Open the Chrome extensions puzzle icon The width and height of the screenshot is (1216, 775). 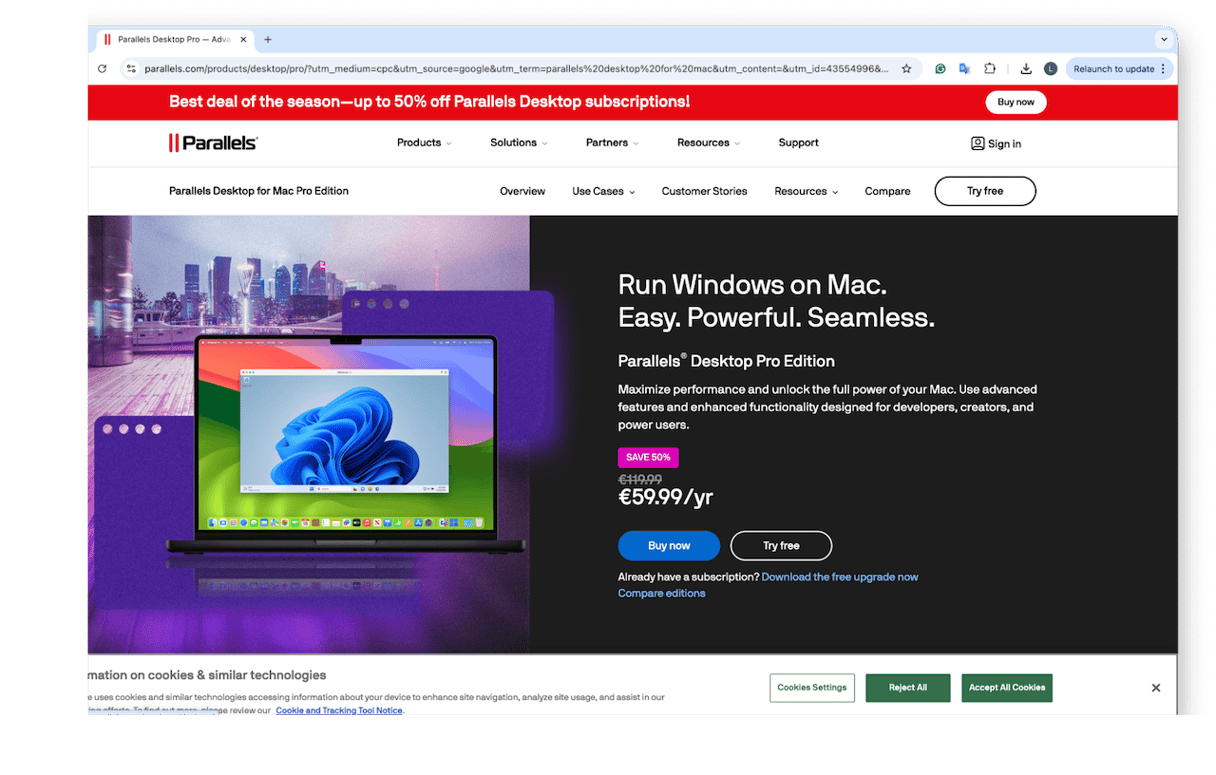coord(989,69)
